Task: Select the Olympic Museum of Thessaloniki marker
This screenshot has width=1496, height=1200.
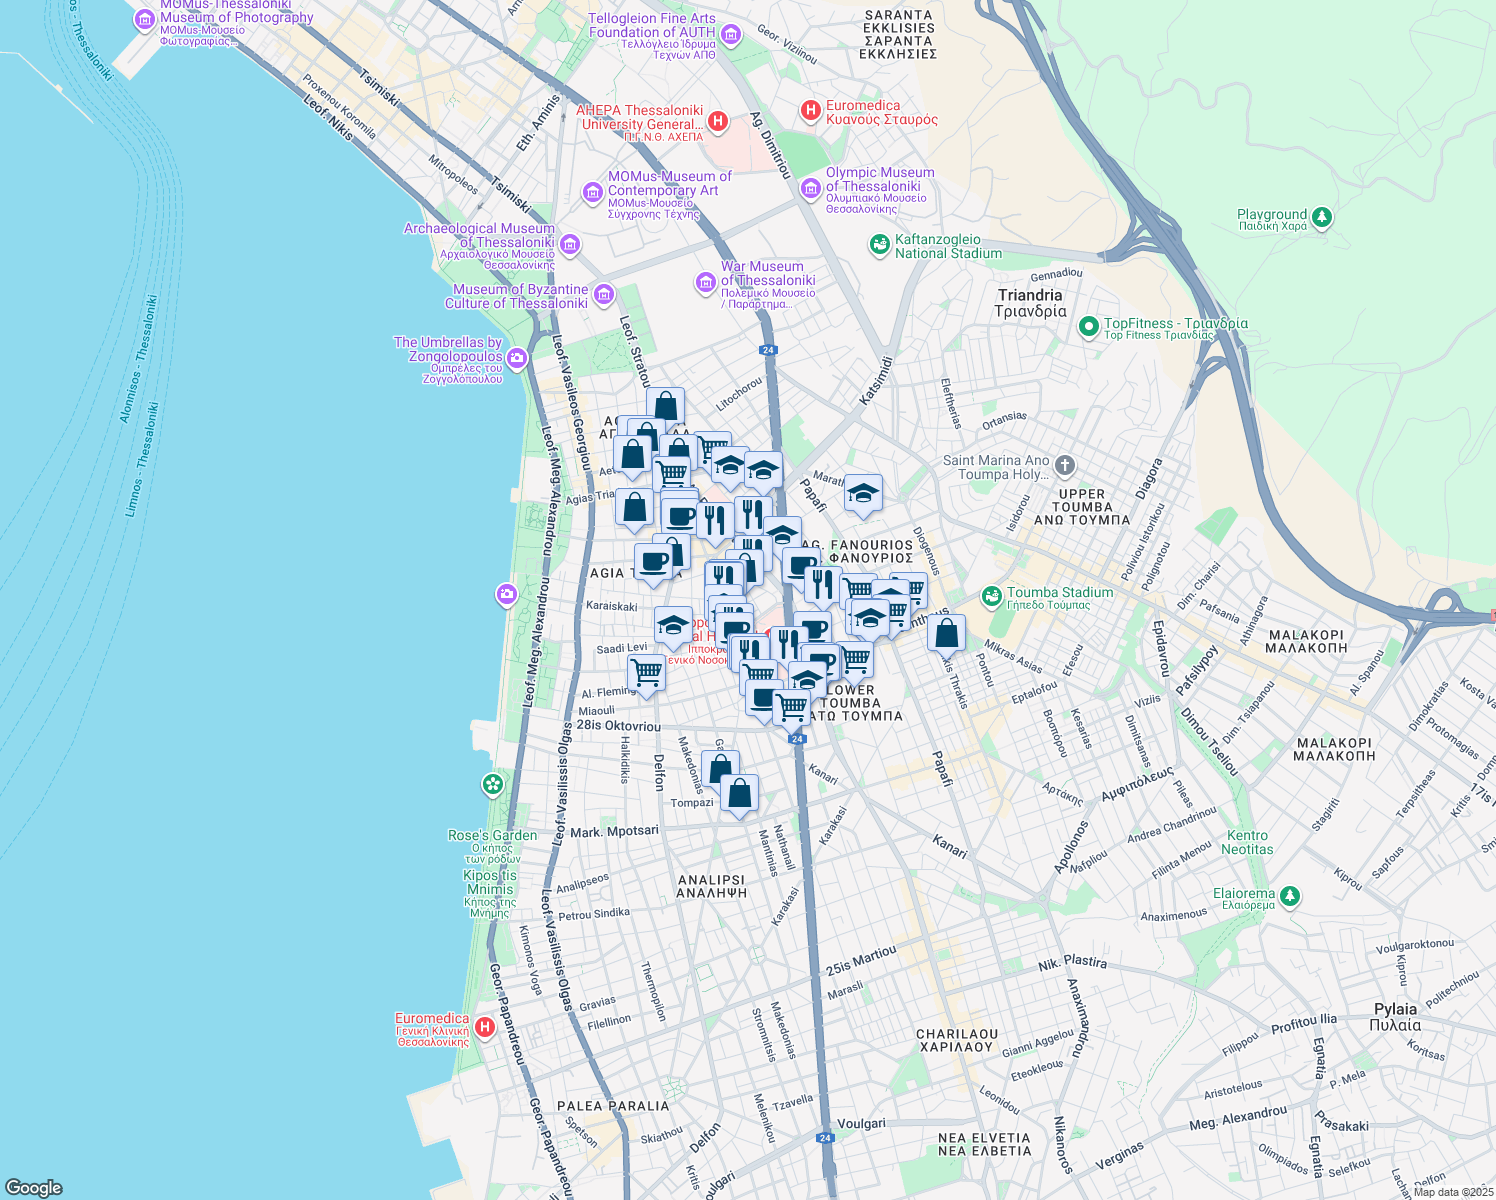Action: (811, 188)
